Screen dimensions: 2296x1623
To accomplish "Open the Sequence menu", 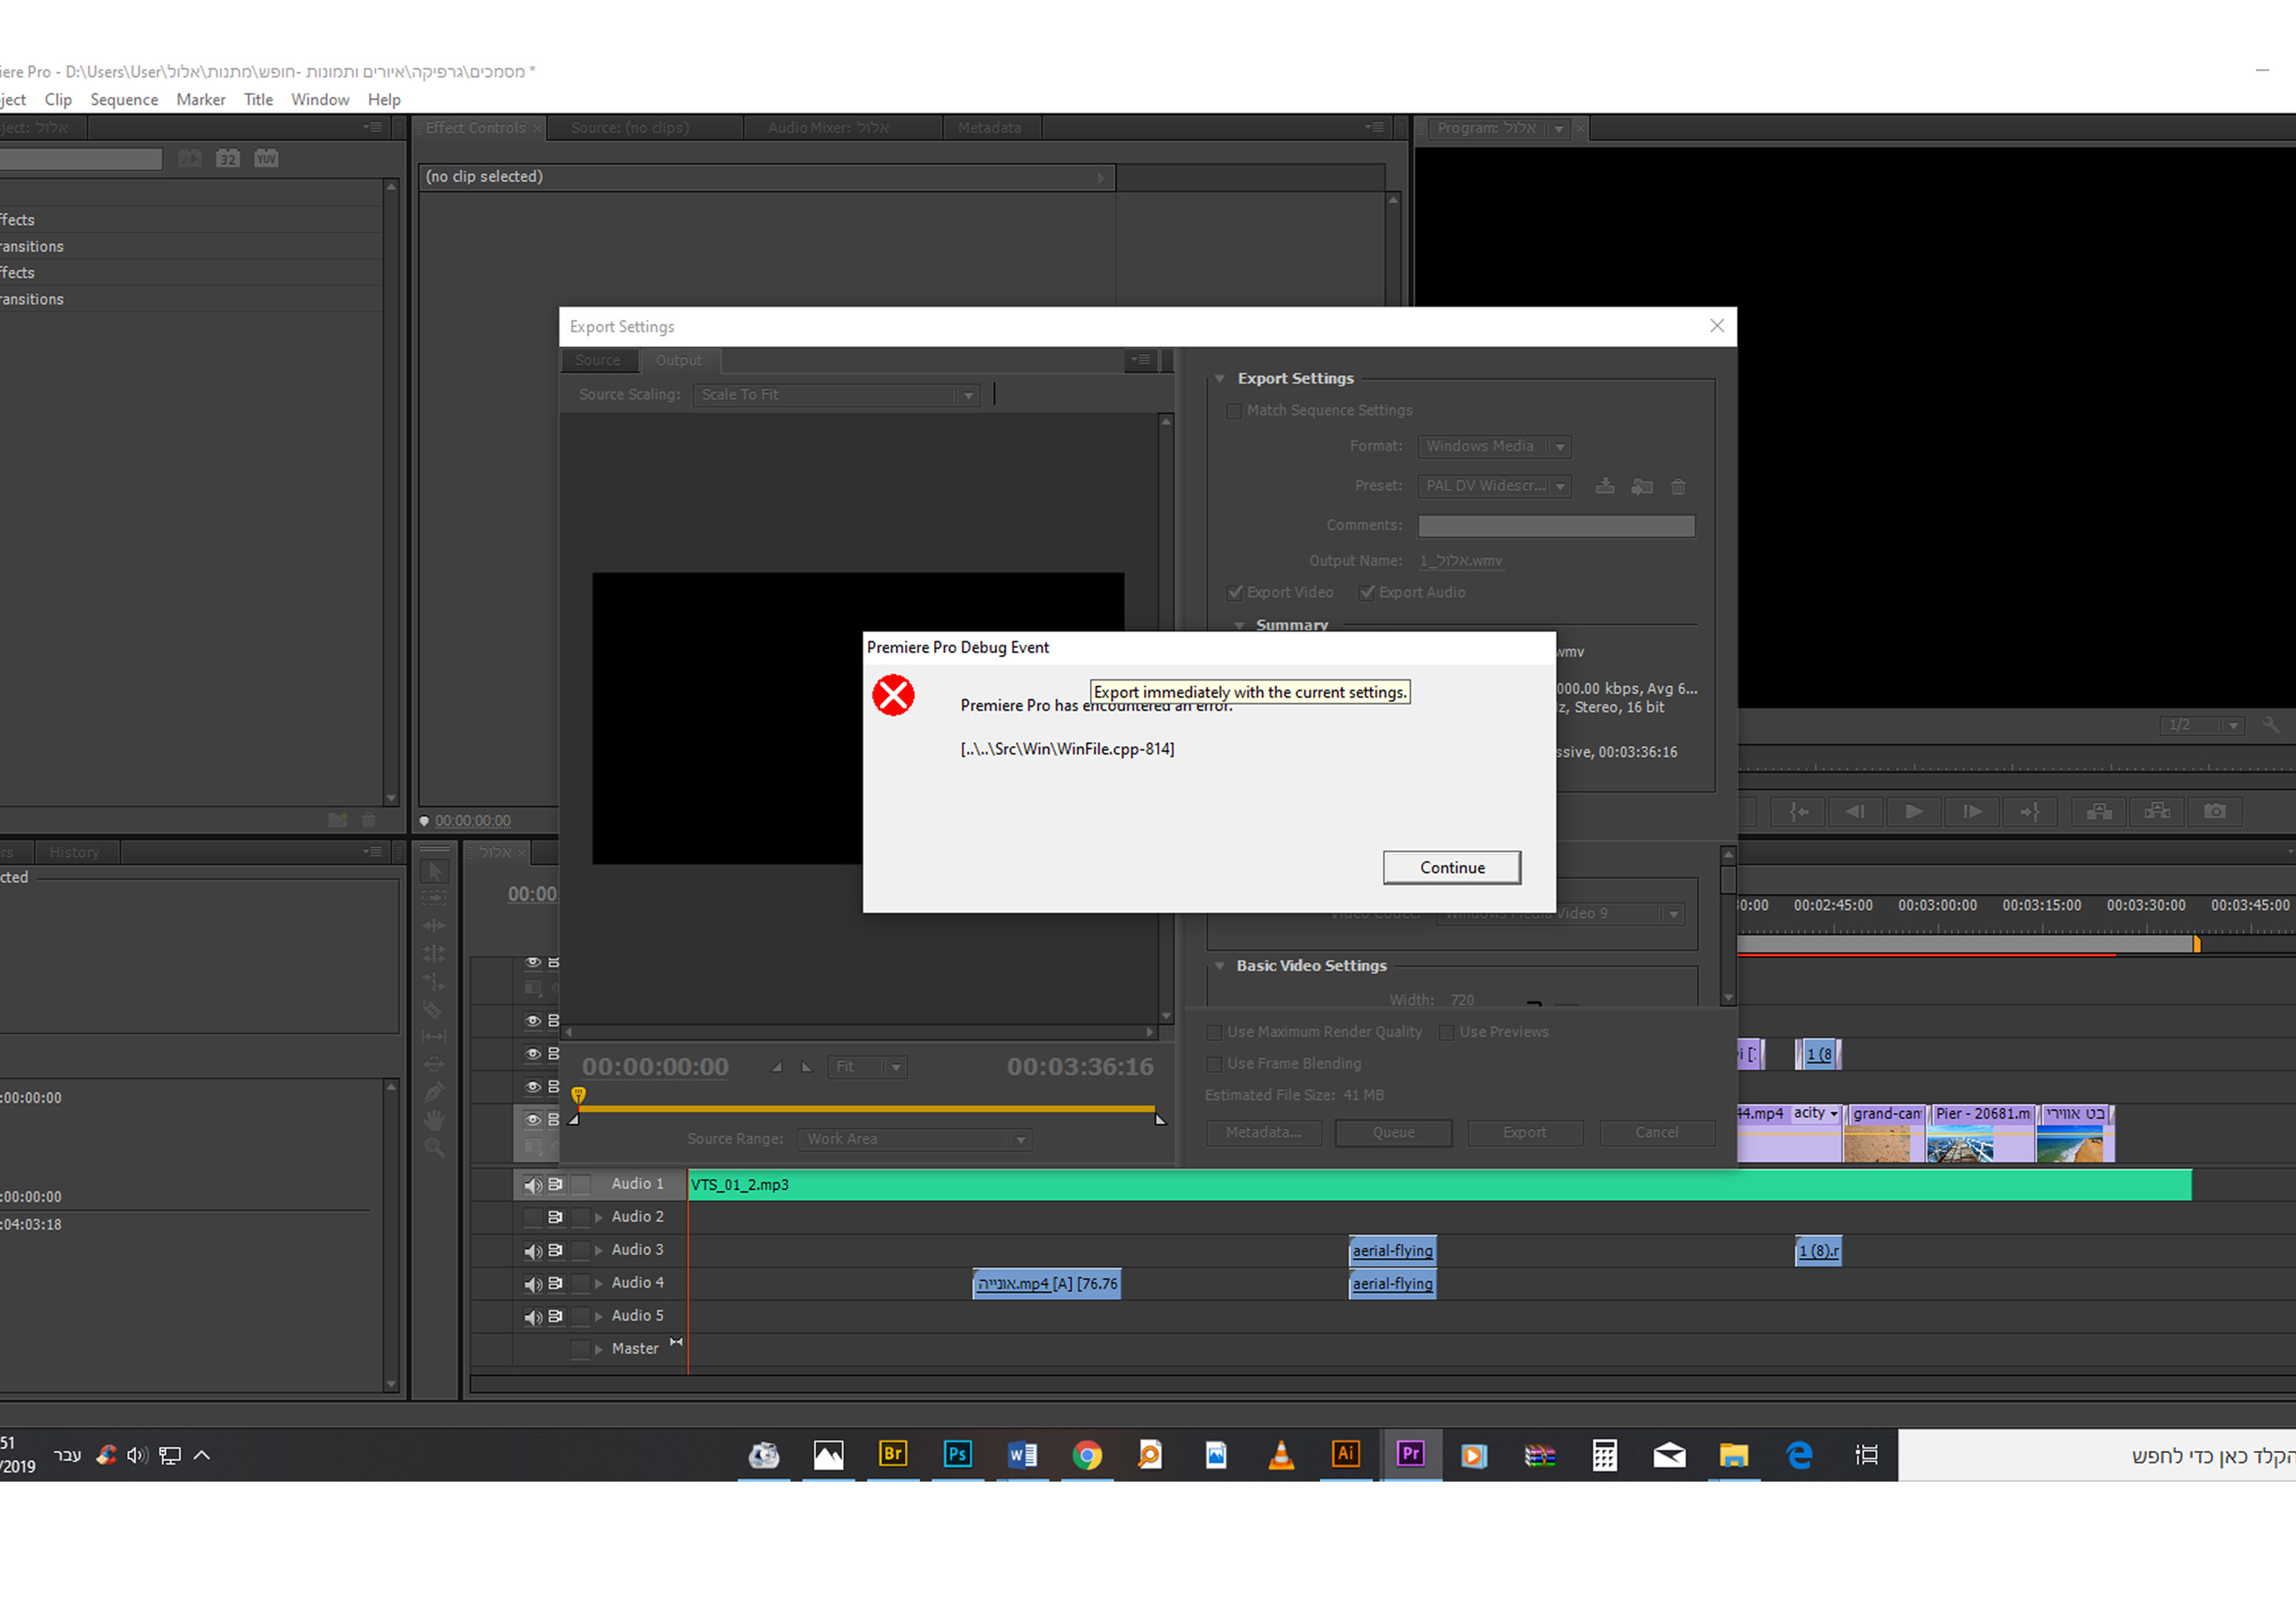I will click(124, 100).
